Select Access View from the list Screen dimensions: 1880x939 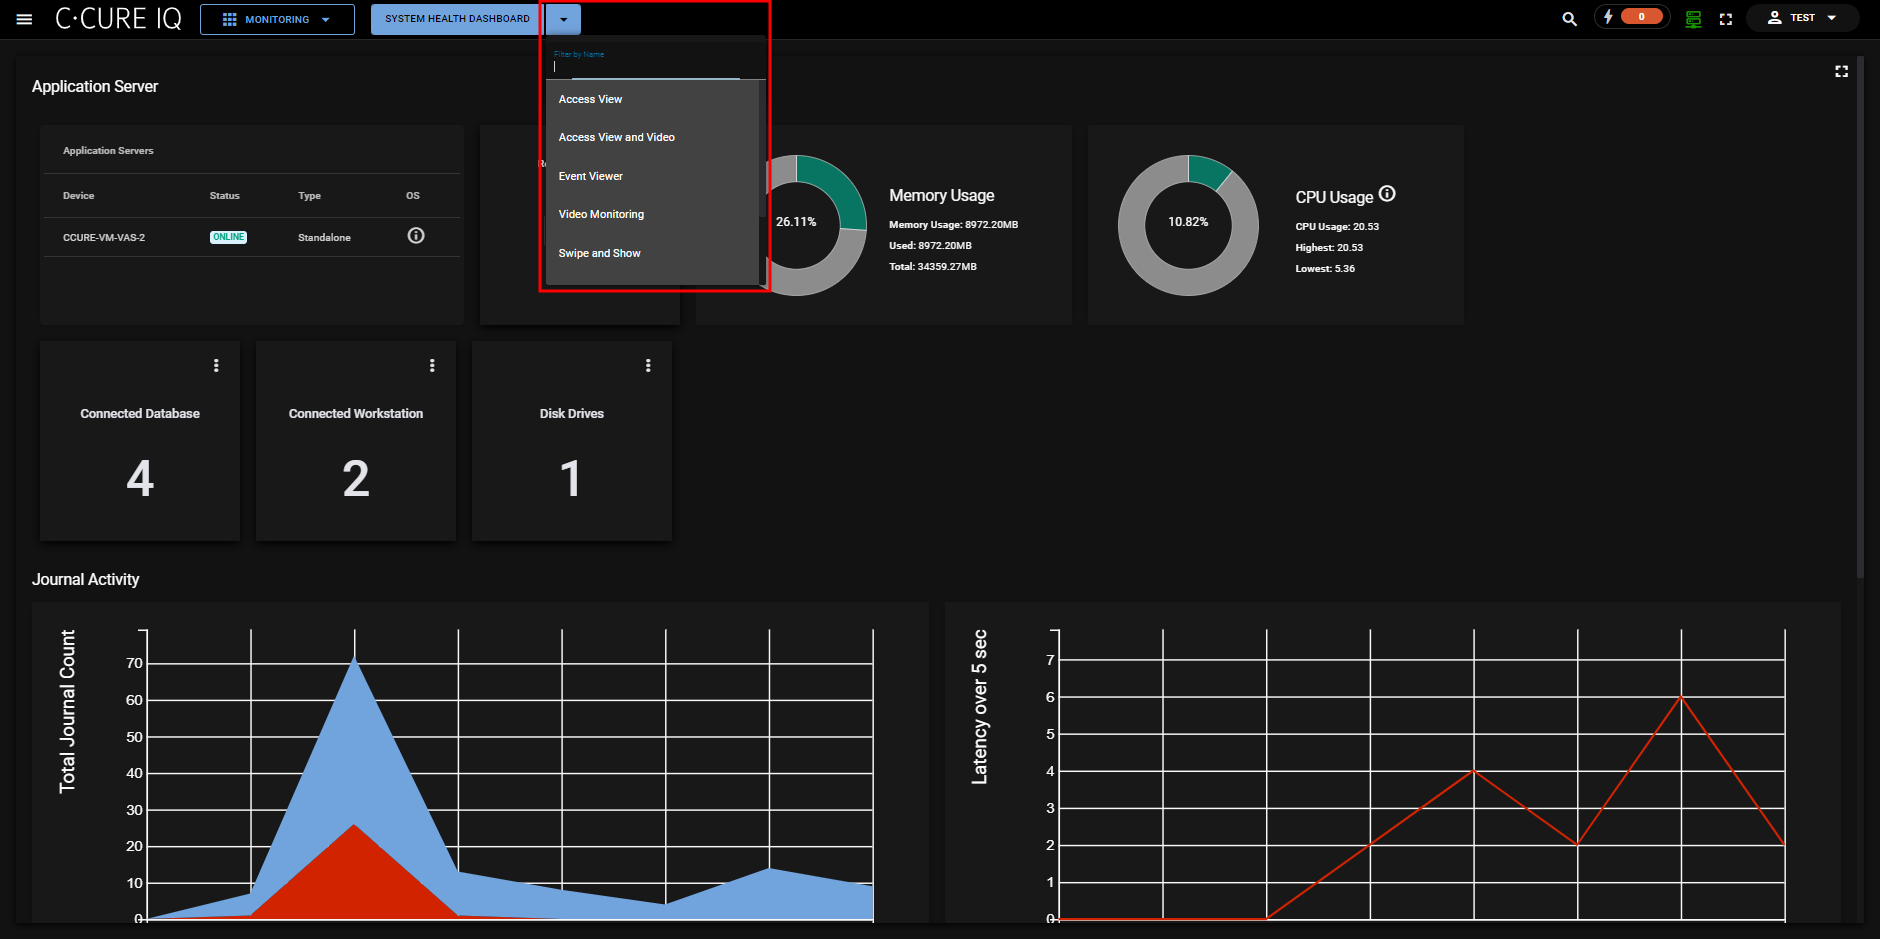pyautogui.click(x=590, y=99)
